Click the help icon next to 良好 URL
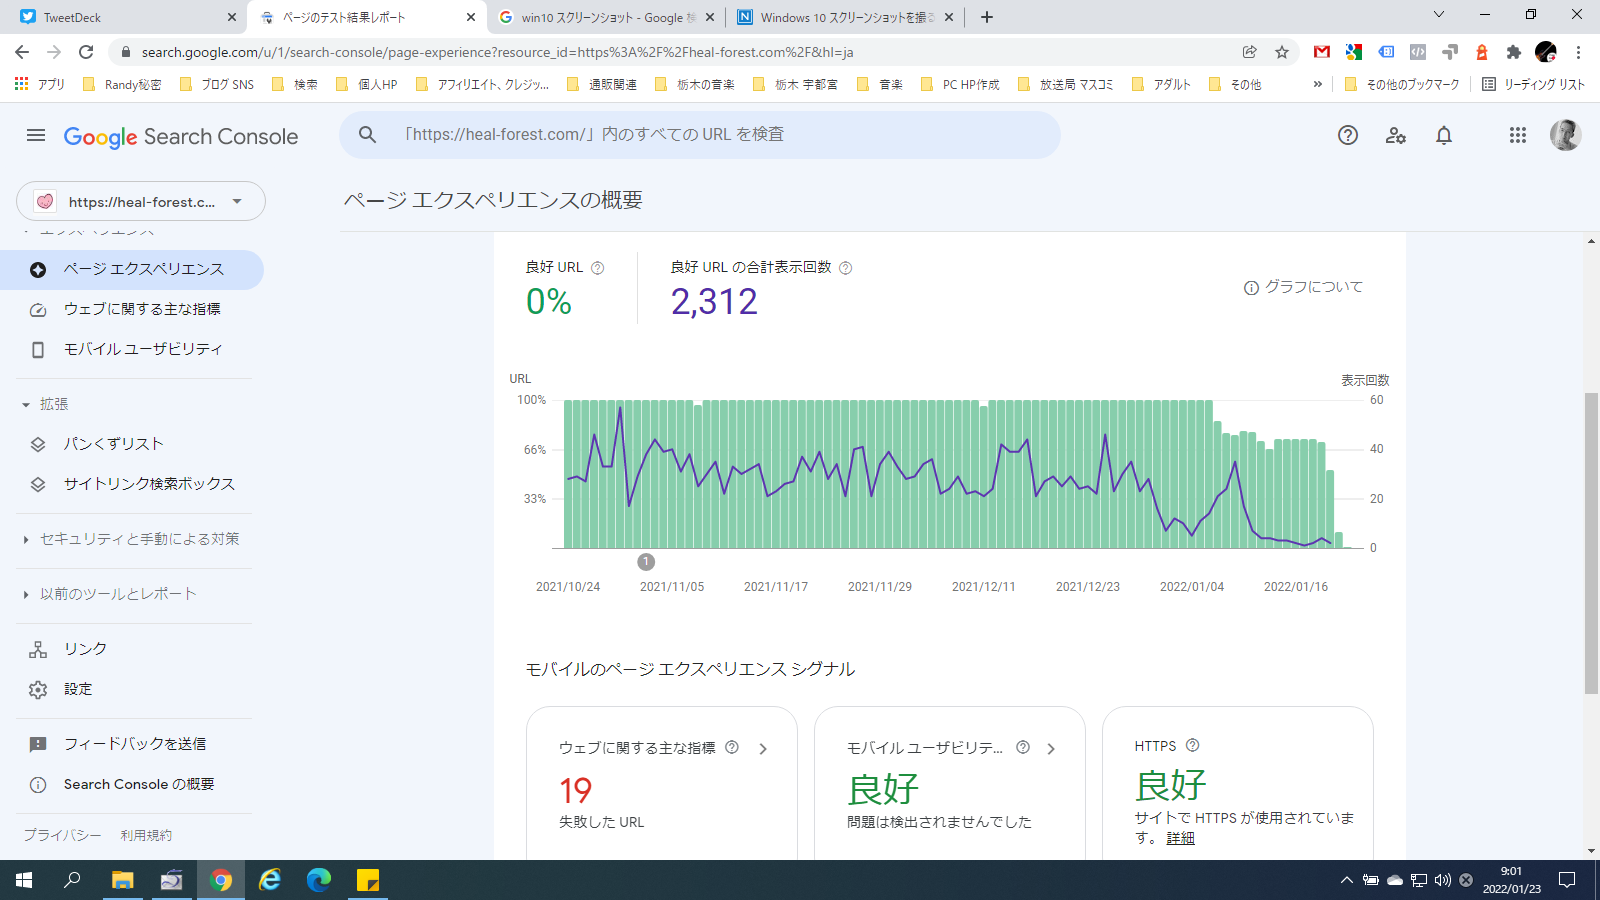The width and height of the screenshot is (1600, 900). pyautogui.click(x=598, y=267)
